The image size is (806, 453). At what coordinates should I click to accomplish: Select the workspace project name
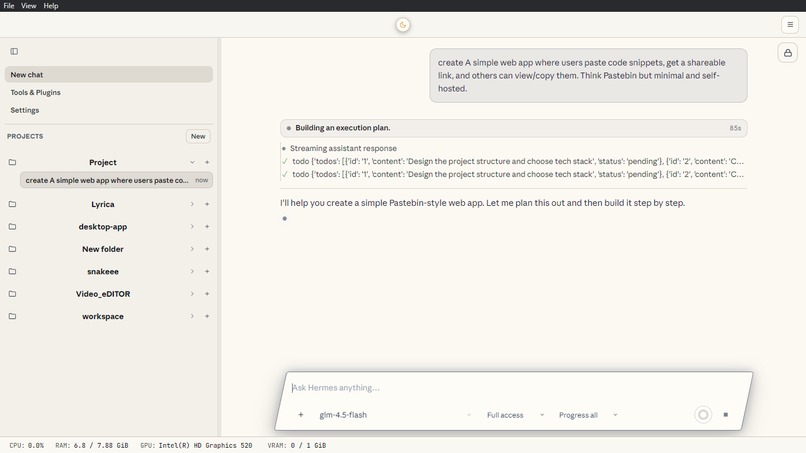tap(103, 316)
